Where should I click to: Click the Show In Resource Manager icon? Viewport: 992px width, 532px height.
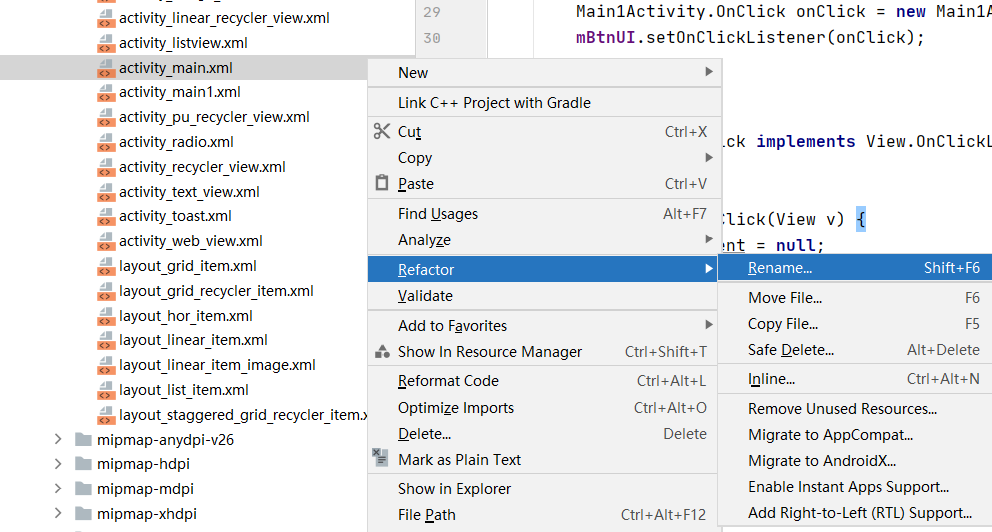[381, 352]
